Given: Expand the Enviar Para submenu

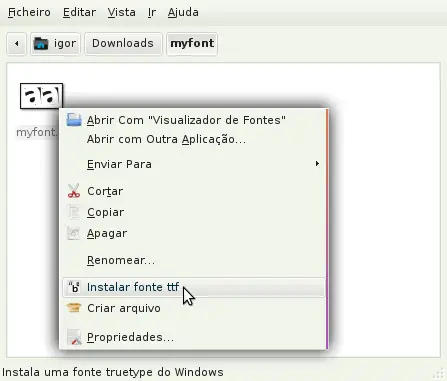Looking at the screenshot, I should pos(193,164).
